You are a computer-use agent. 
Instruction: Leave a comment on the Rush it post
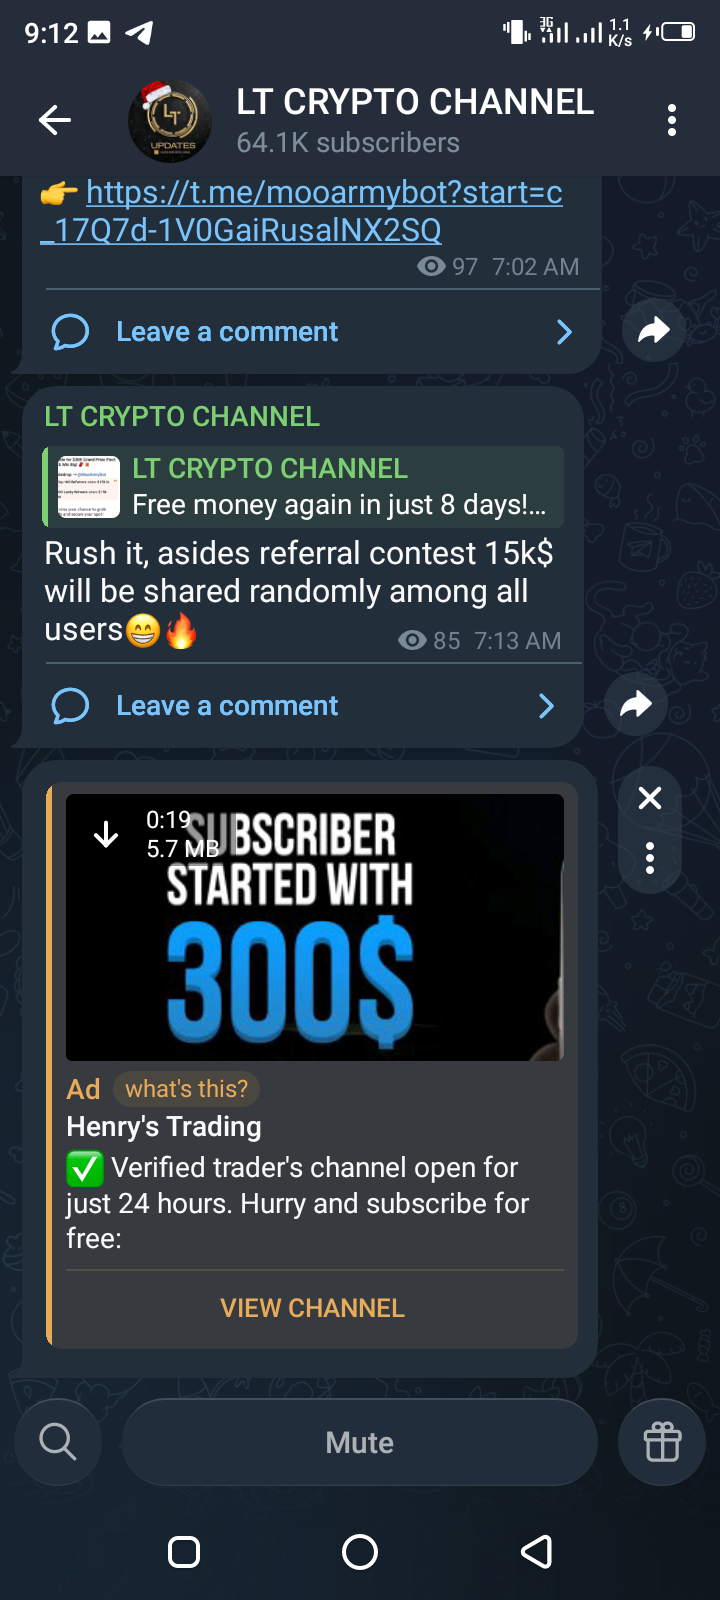(227, 706)
